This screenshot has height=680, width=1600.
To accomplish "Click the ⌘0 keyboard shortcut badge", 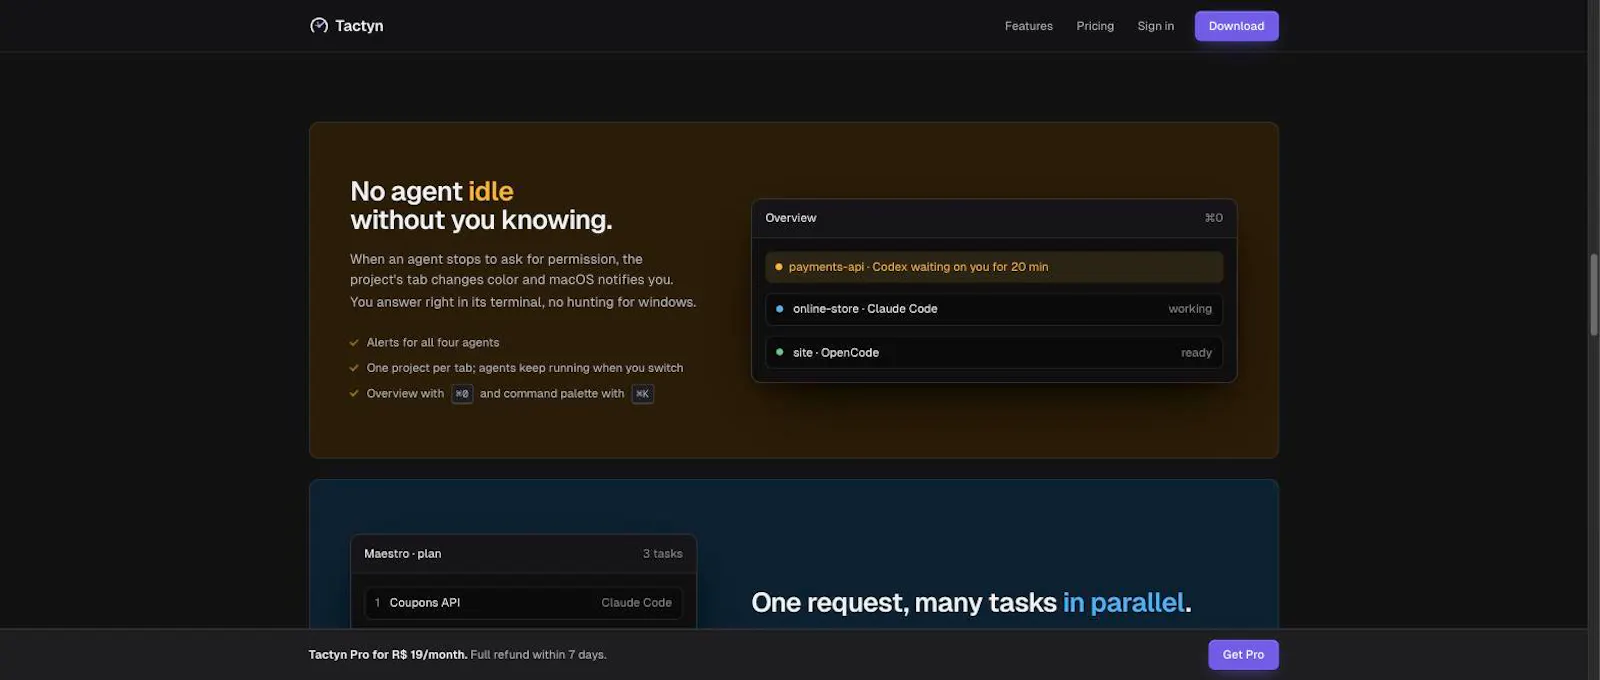I will coord(462,394).
